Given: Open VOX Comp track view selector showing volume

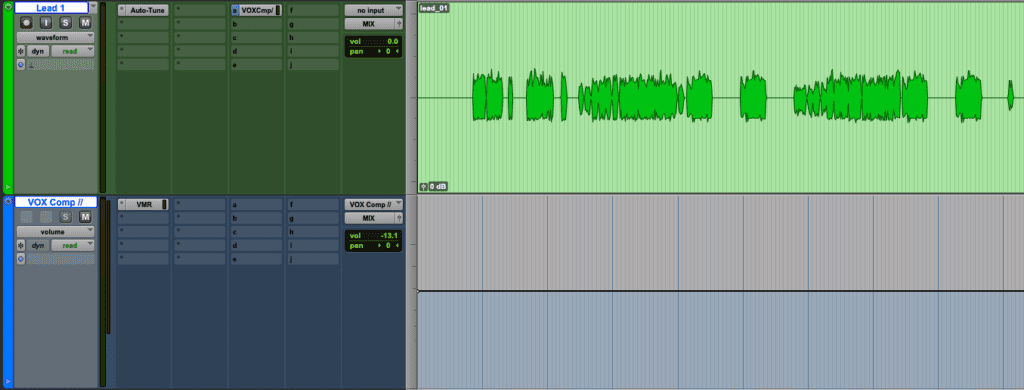Looking at the screenshot, I should click(x=56, y=232).
